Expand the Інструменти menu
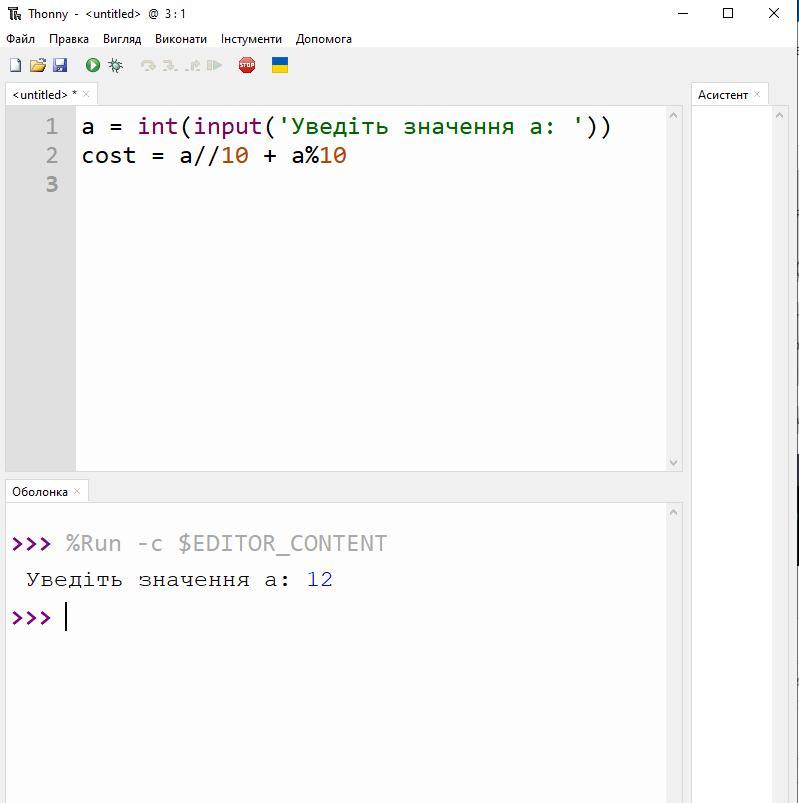 click(x=251, y=39)
